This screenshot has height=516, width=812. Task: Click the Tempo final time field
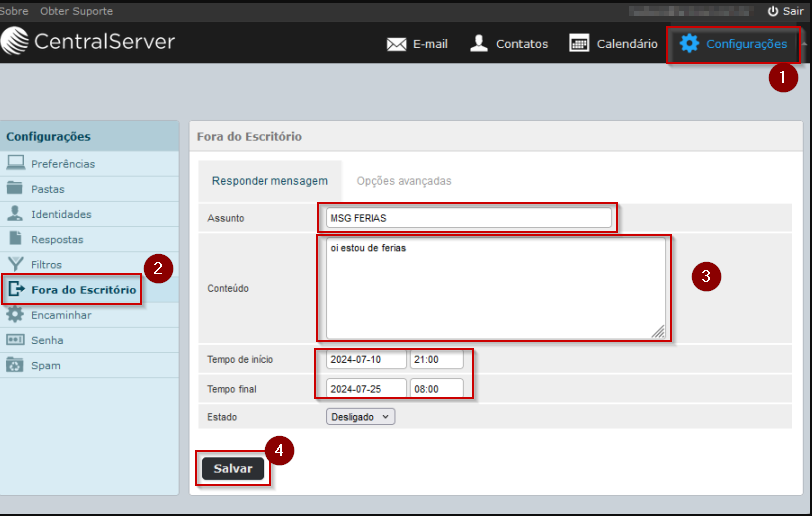pos(437,388)
